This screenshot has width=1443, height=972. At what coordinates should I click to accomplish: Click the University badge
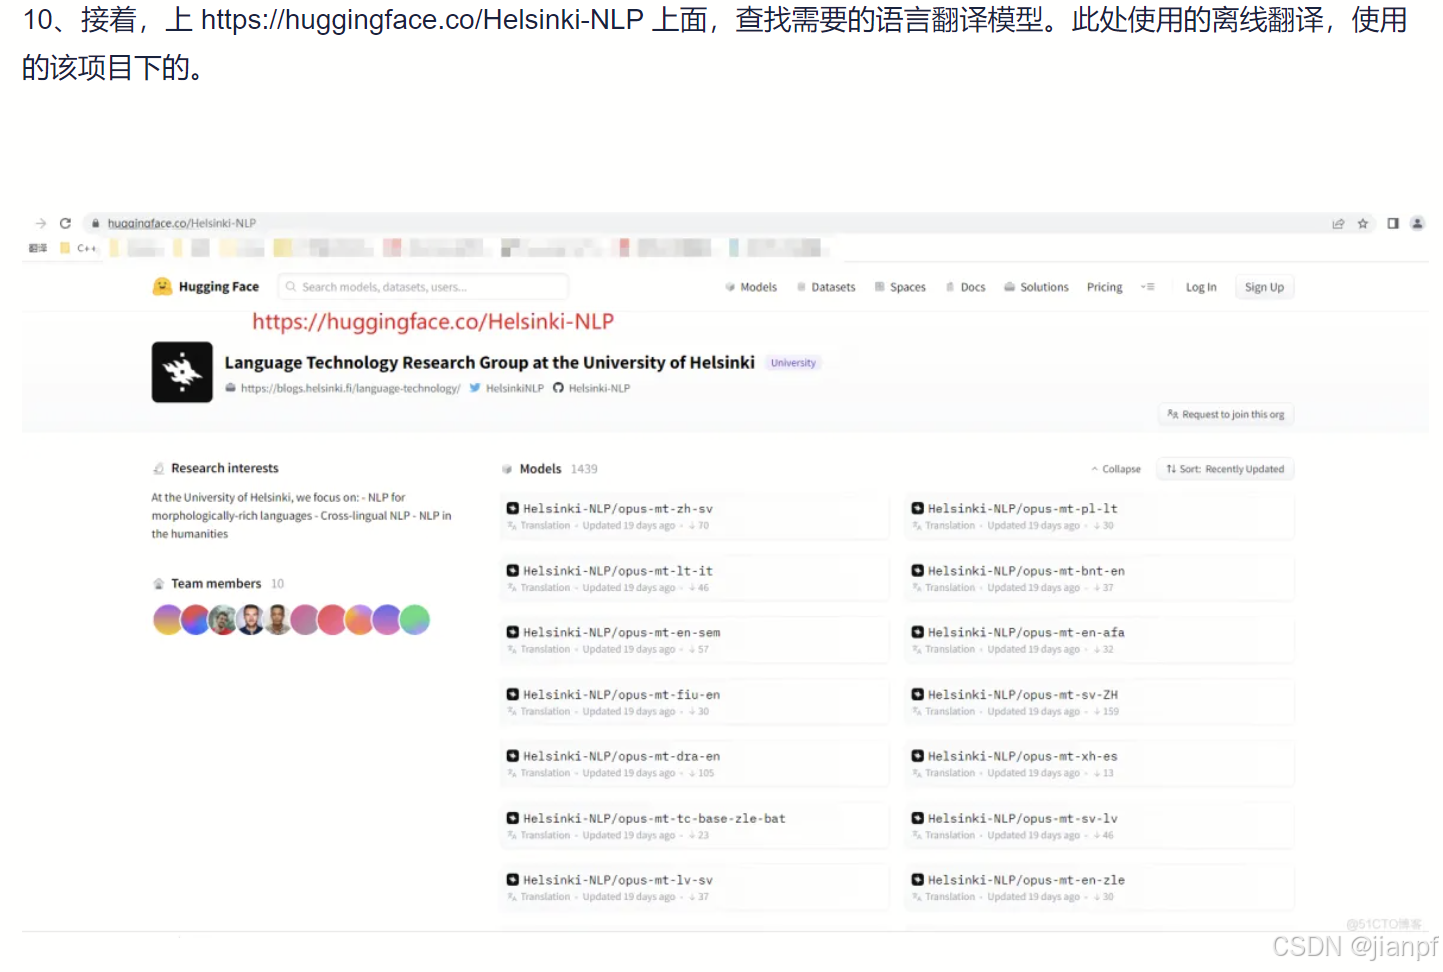(793, 363)
